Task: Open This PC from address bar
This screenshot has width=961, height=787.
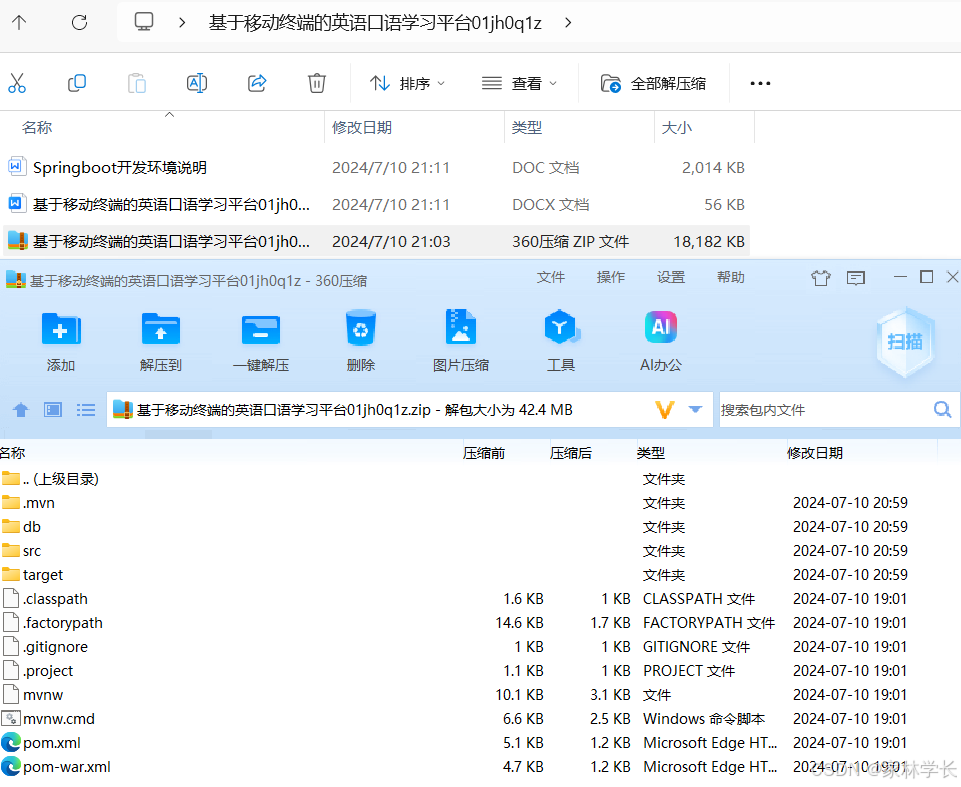Action: click(x=144, y=21)
